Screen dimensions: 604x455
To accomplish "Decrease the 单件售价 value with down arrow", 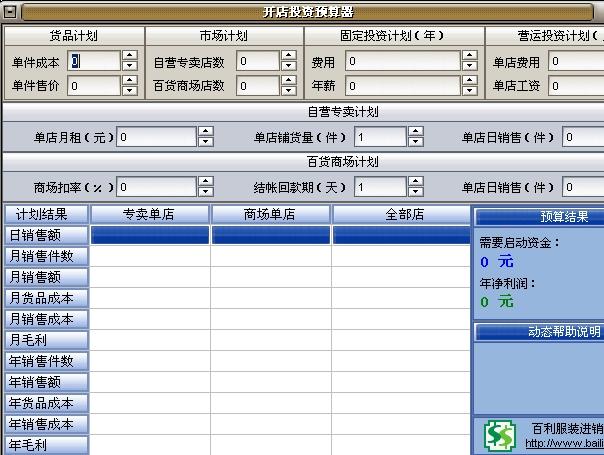I will click(129, 91).
